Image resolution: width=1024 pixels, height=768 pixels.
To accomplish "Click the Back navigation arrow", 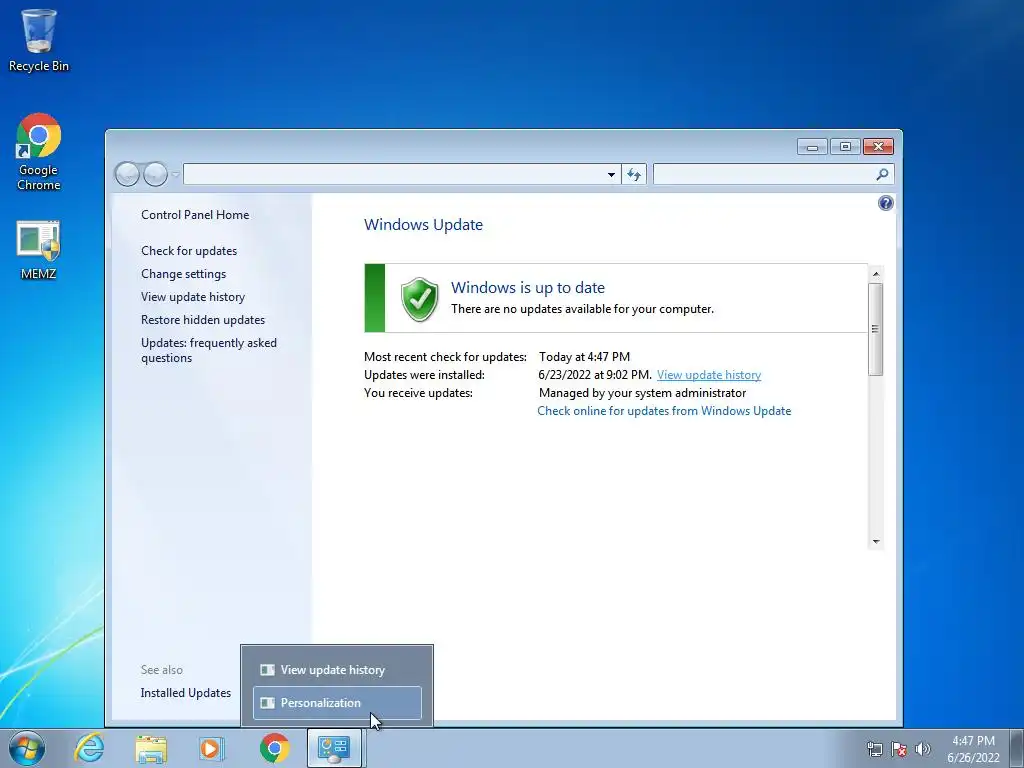I will coord(127,174).
